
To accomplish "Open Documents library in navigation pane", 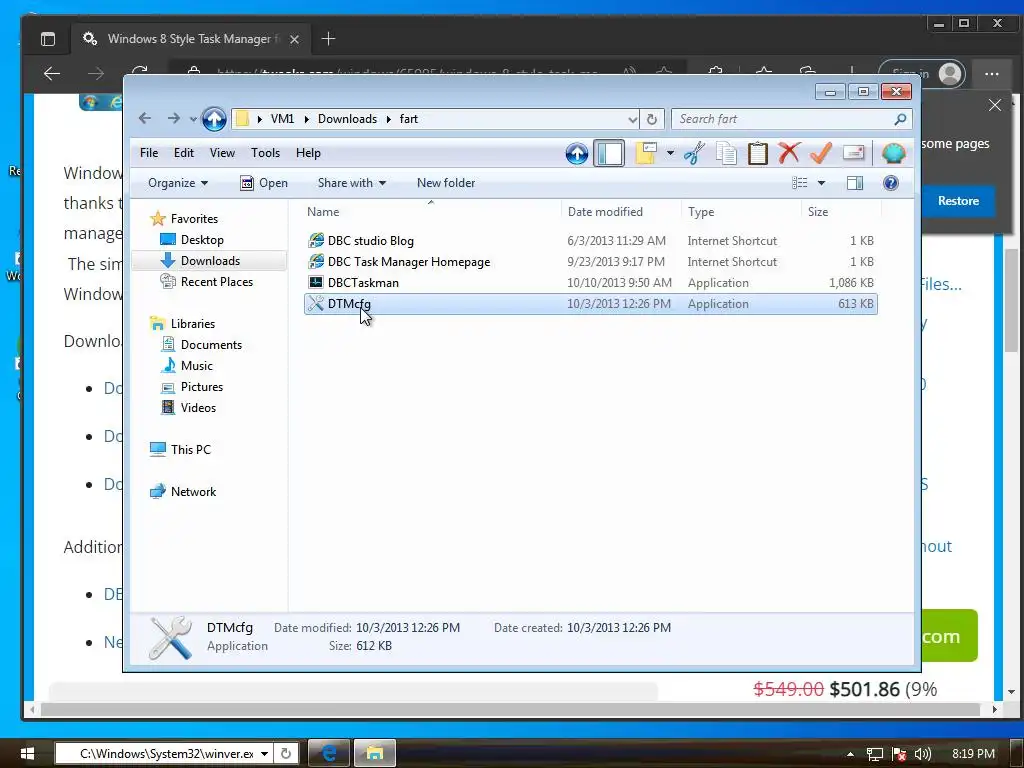I will (202, 345).
